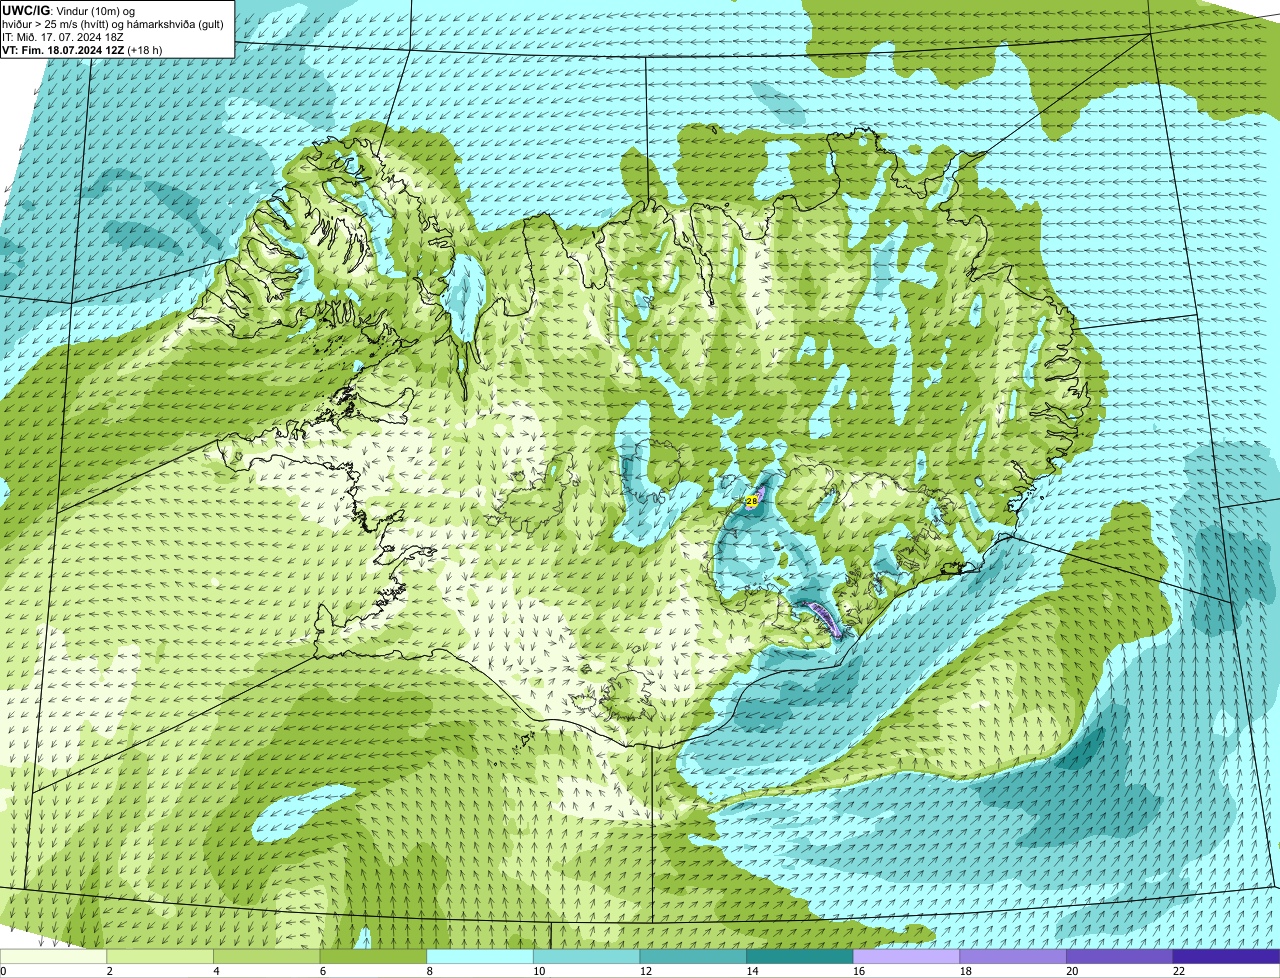
Task: Click the '10' tick label on color scale
Action: tap(539, 971)
